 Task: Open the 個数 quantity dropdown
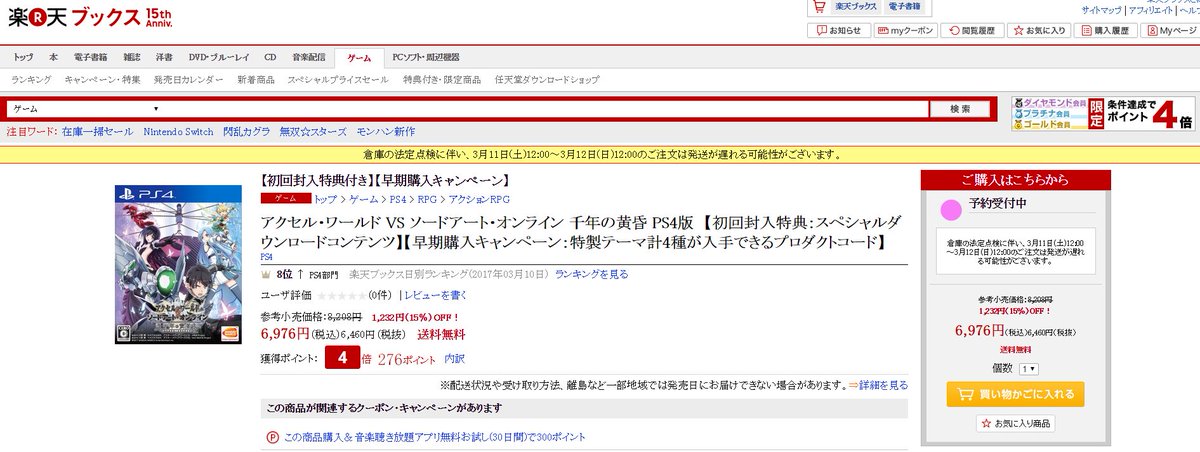1029,369
